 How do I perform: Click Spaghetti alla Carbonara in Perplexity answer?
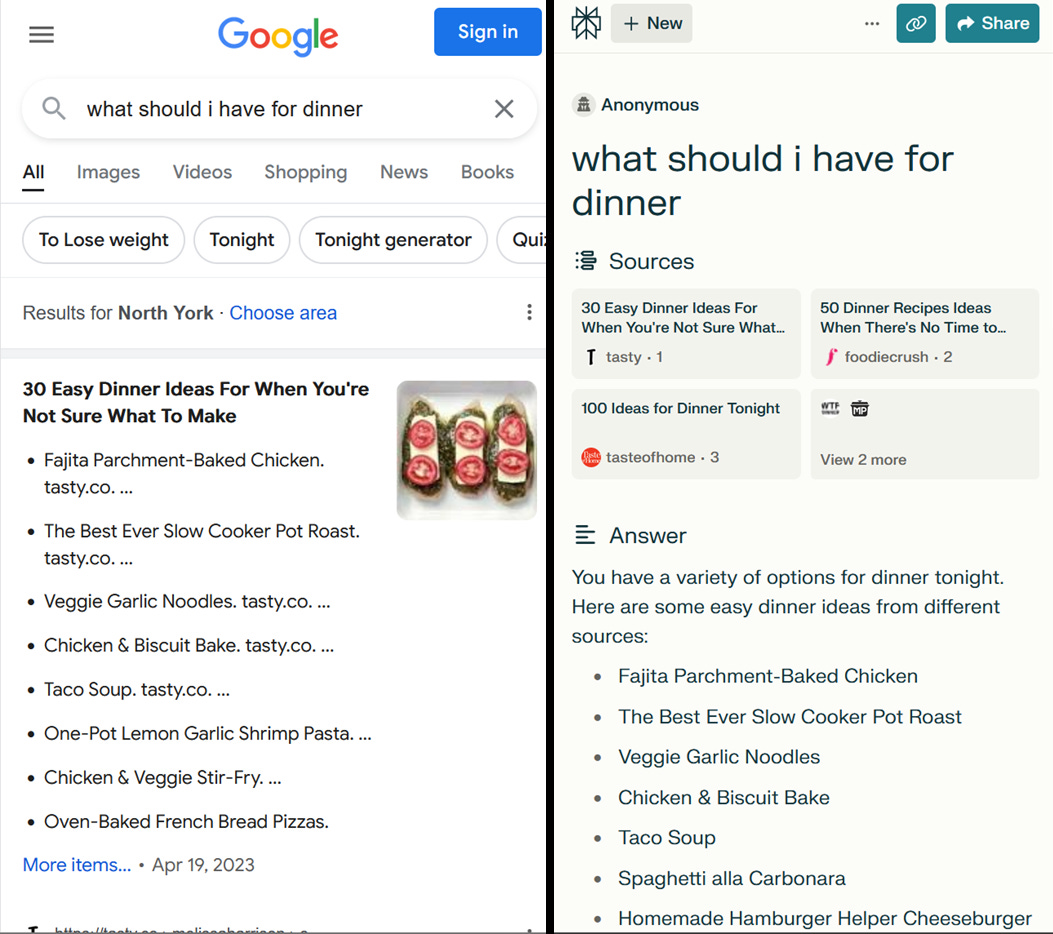(x=731, y=878)
